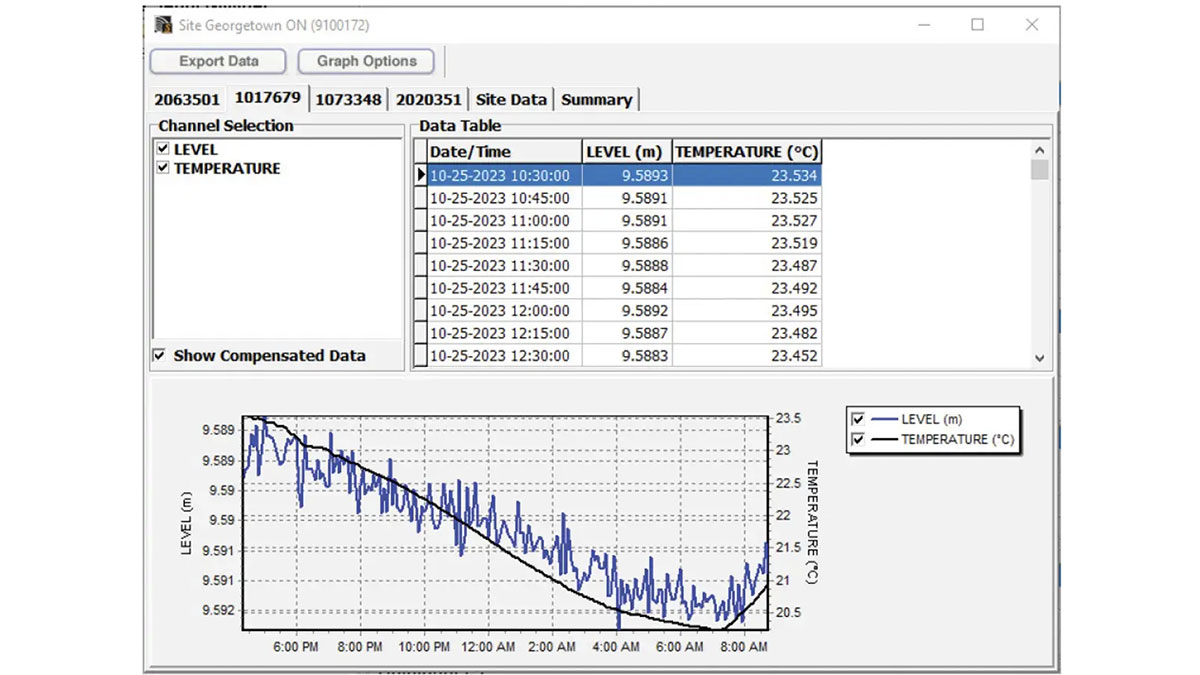This screenshot has width=1200, height=675.
Task: Minimize the Site Georgetown ON window
Action: pos(924,25)
